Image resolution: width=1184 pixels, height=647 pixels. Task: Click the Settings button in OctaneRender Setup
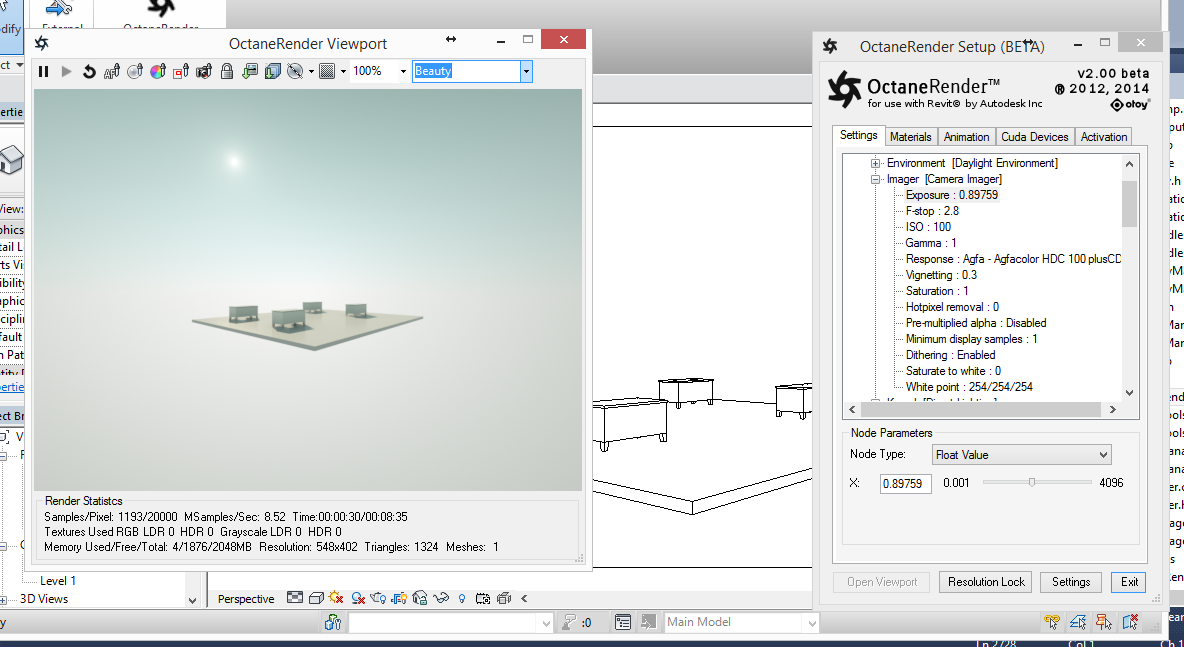tap(1071, 582)
